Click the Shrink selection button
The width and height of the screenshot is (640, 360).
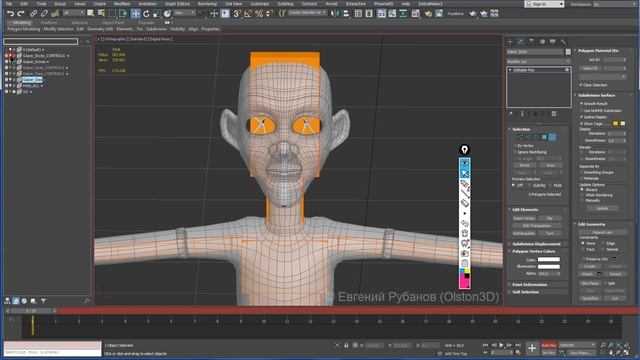[x=525, y=166]
